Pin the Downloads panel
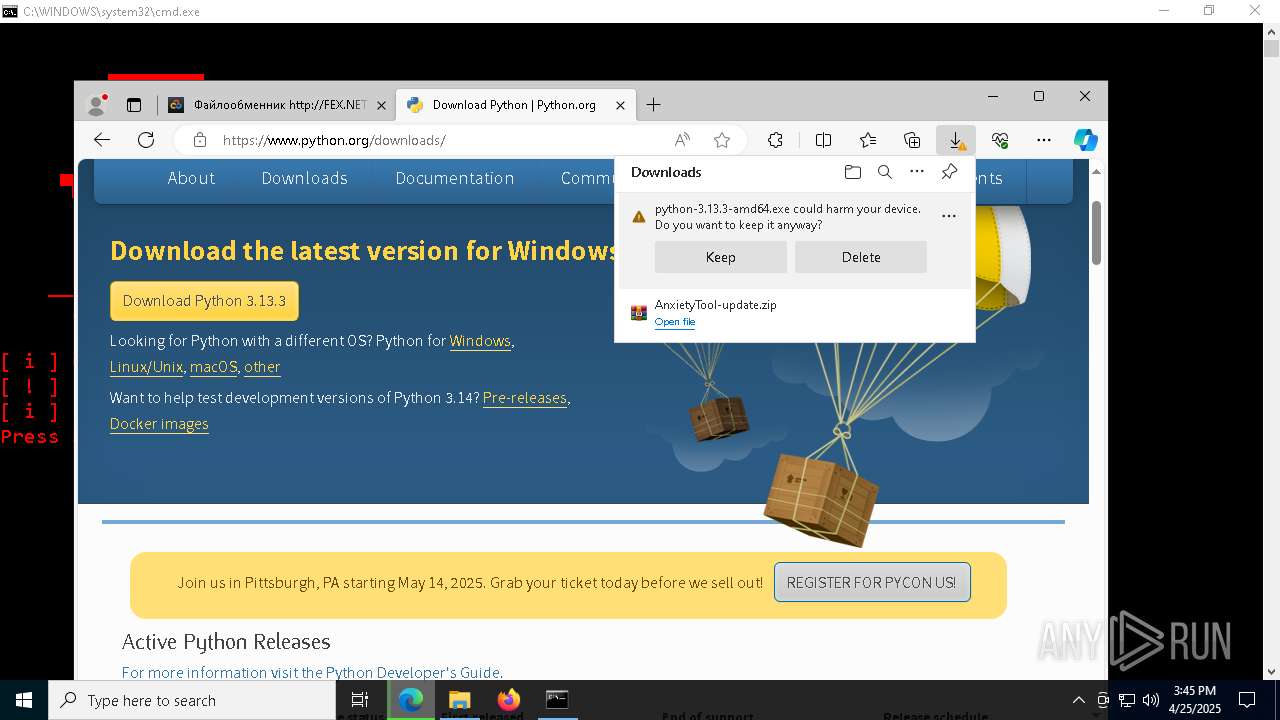 (949, 172)
